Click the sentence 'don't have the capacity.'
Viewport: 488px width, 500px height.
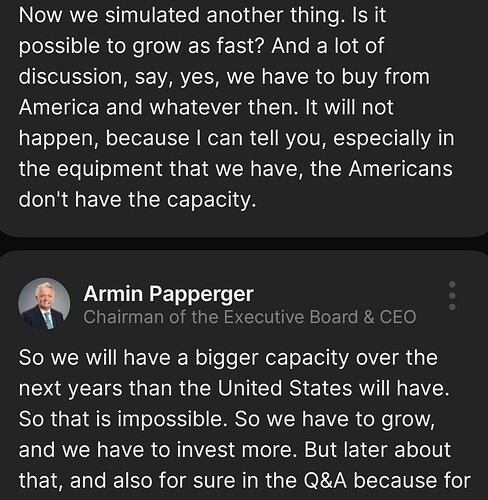point(137,200)
